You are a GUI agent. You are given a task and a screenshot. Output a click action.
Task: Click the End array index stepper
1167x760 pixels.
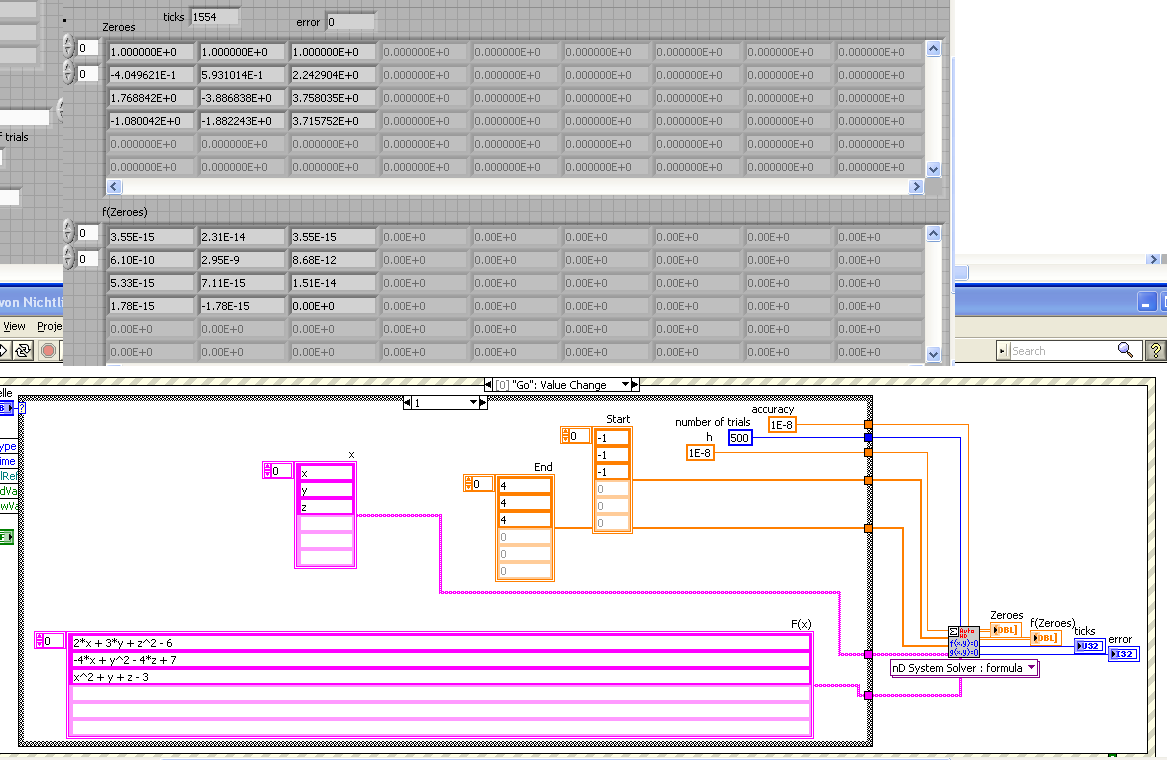(468, 484)
